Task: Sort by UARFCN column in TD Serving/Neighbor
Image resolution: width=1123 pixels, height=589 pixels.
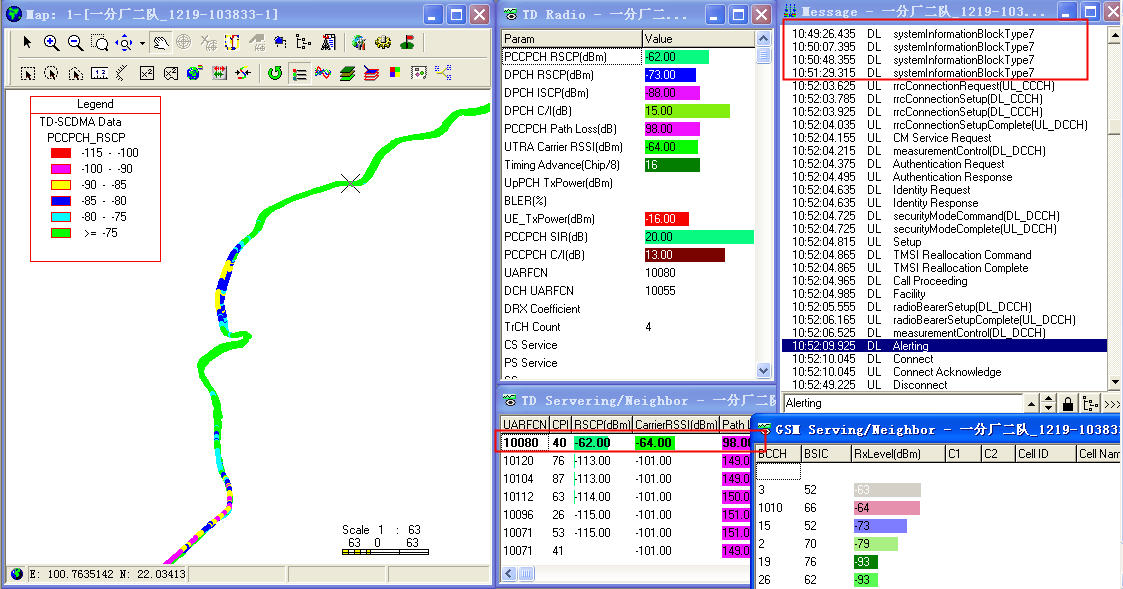Action: pos(525,424)
